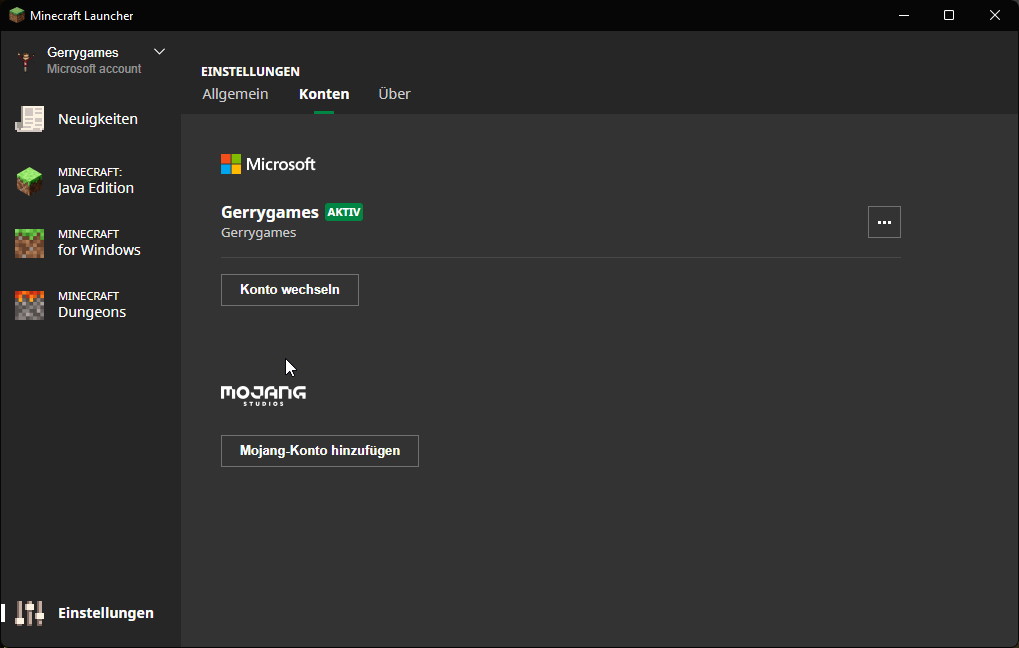Click the 'Microsoft account' subtitle text
Image resolution: width=1019 pixels, height=648 pixels.
coord(94,69)
